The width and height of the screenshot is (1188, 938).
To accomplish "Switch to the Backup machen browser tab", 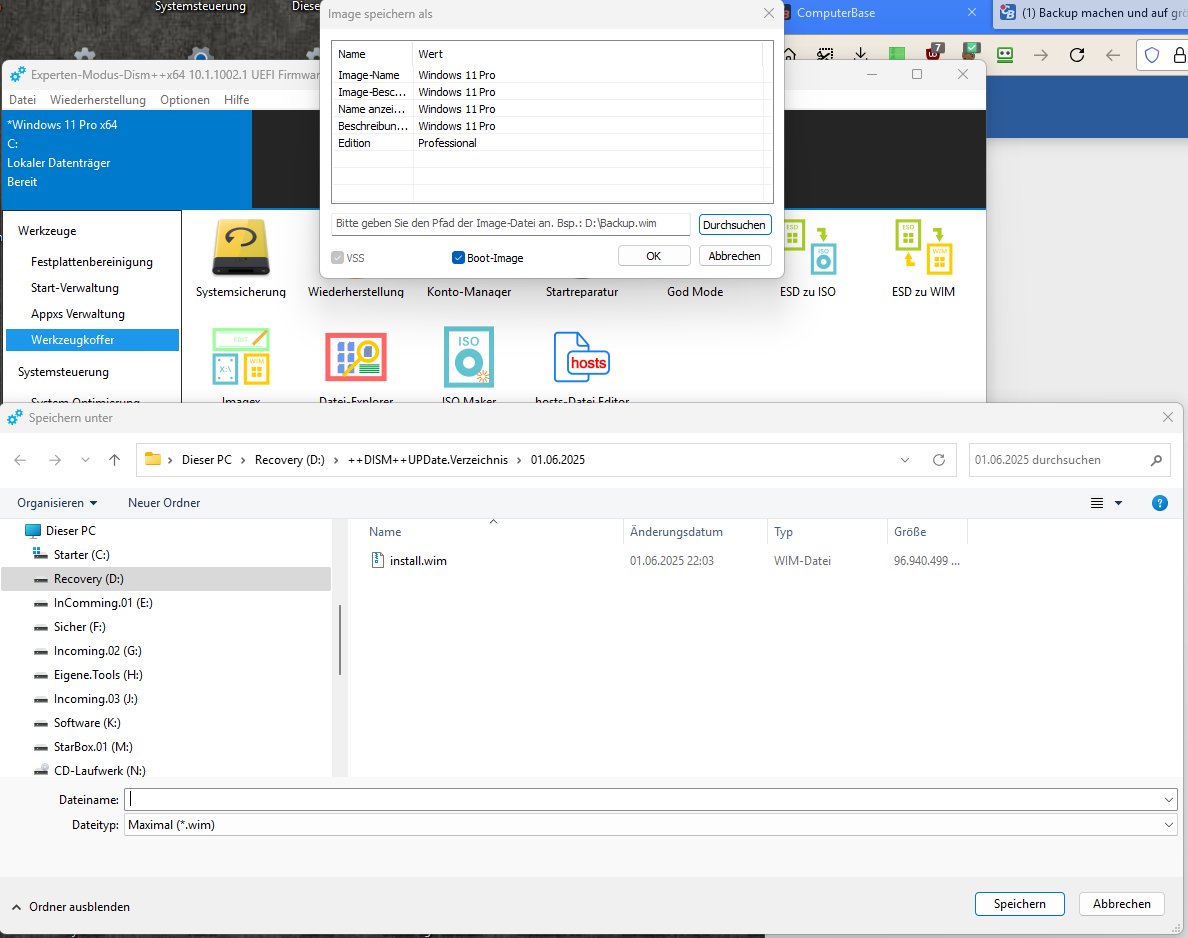I will pyautogui.click(x=1091, y=13).
